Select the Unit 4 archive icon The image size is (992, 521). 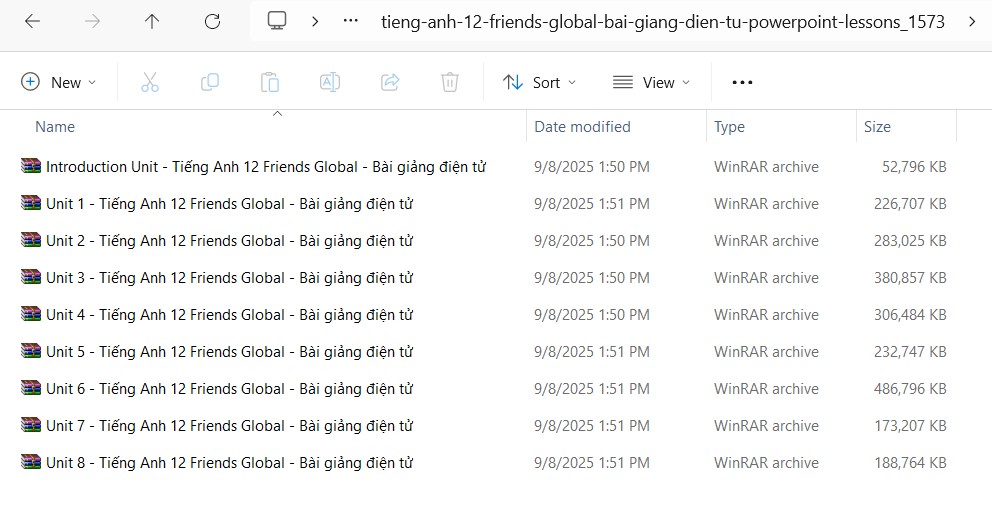click(31, 314)
